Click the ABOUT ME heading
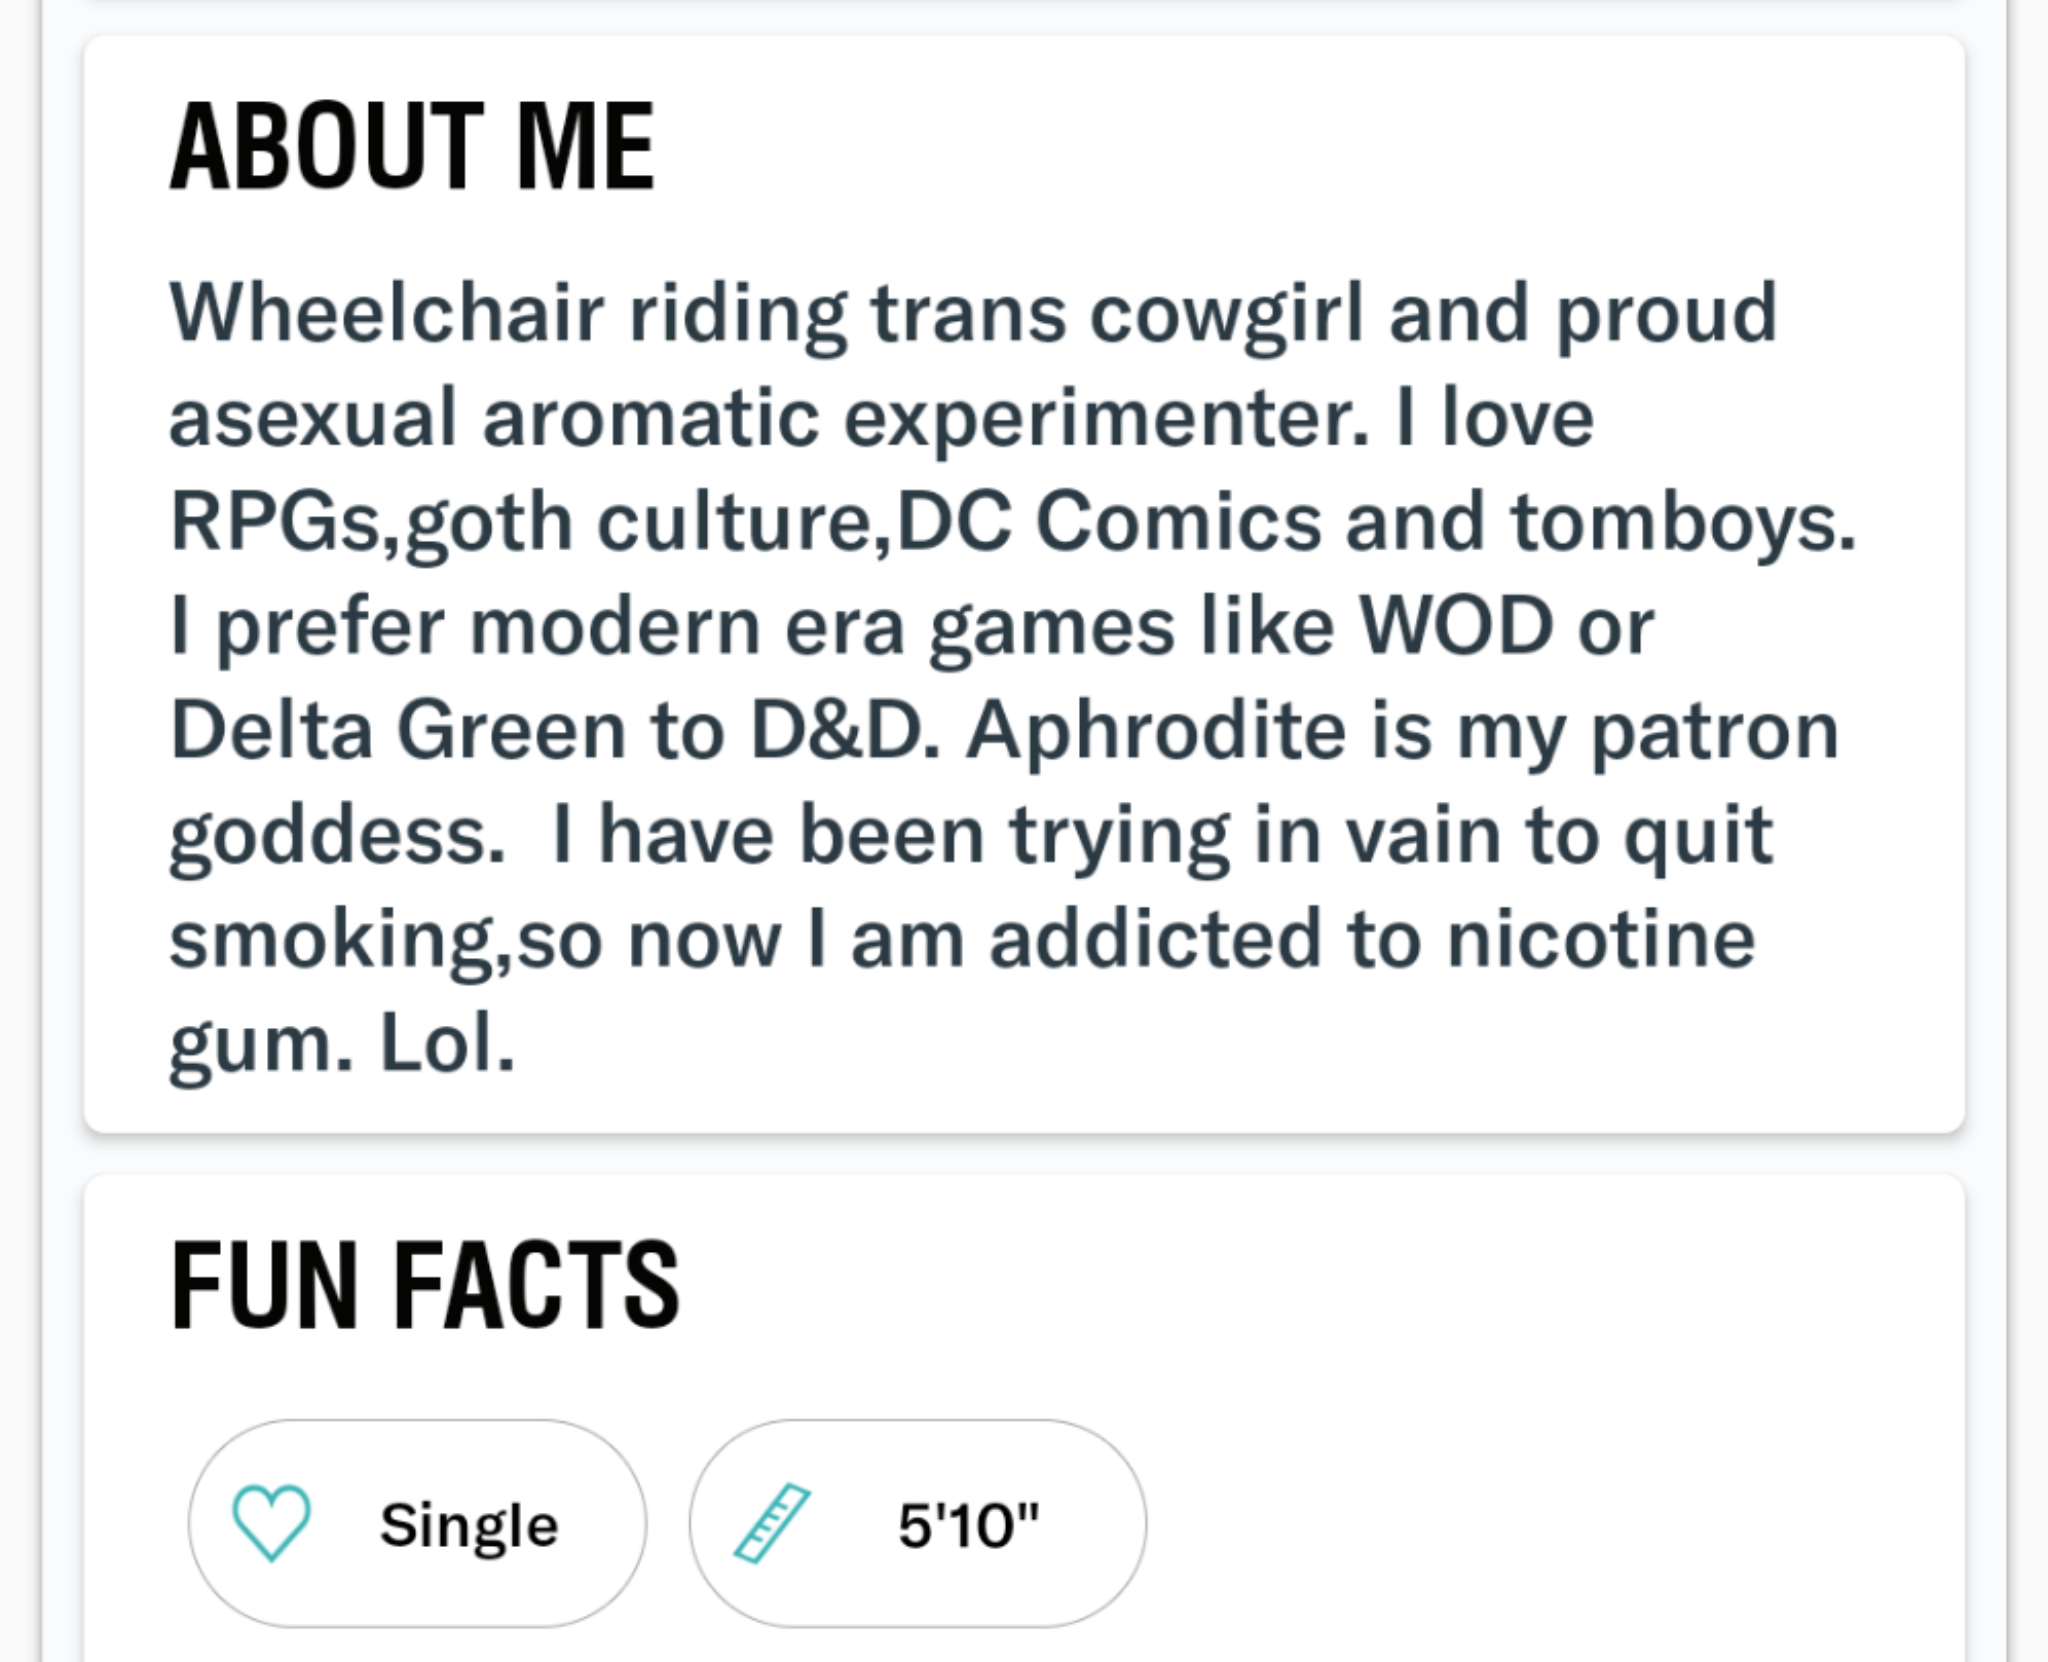This screenshot has height=1662, width=2048. click(412, 147)
